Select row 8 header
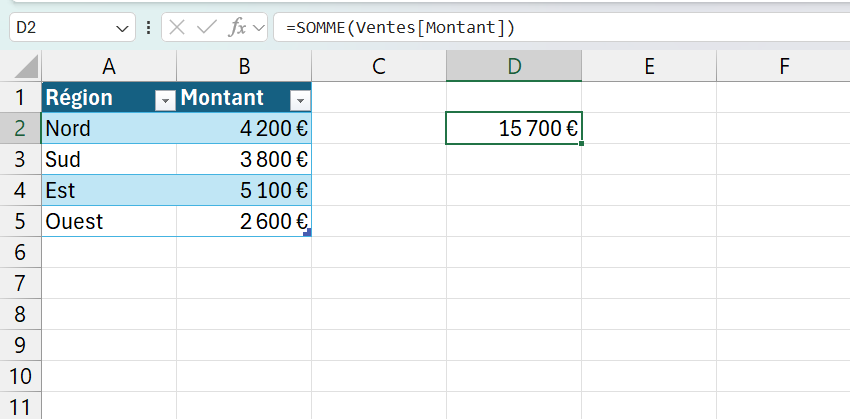 tap(21, 314)
